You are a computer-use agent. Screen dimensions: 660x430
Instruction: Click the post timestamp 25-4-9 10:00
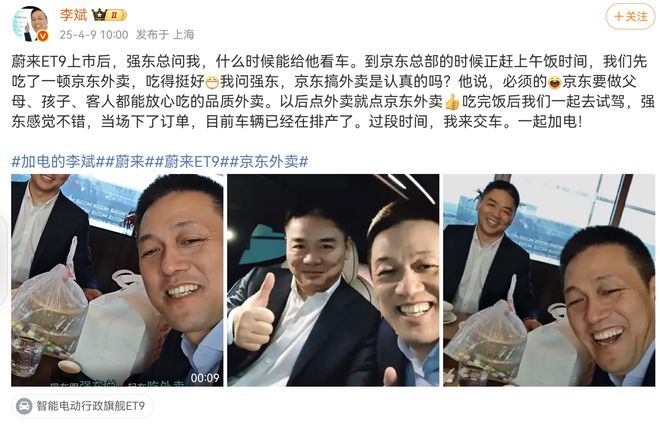pos(94,35)
